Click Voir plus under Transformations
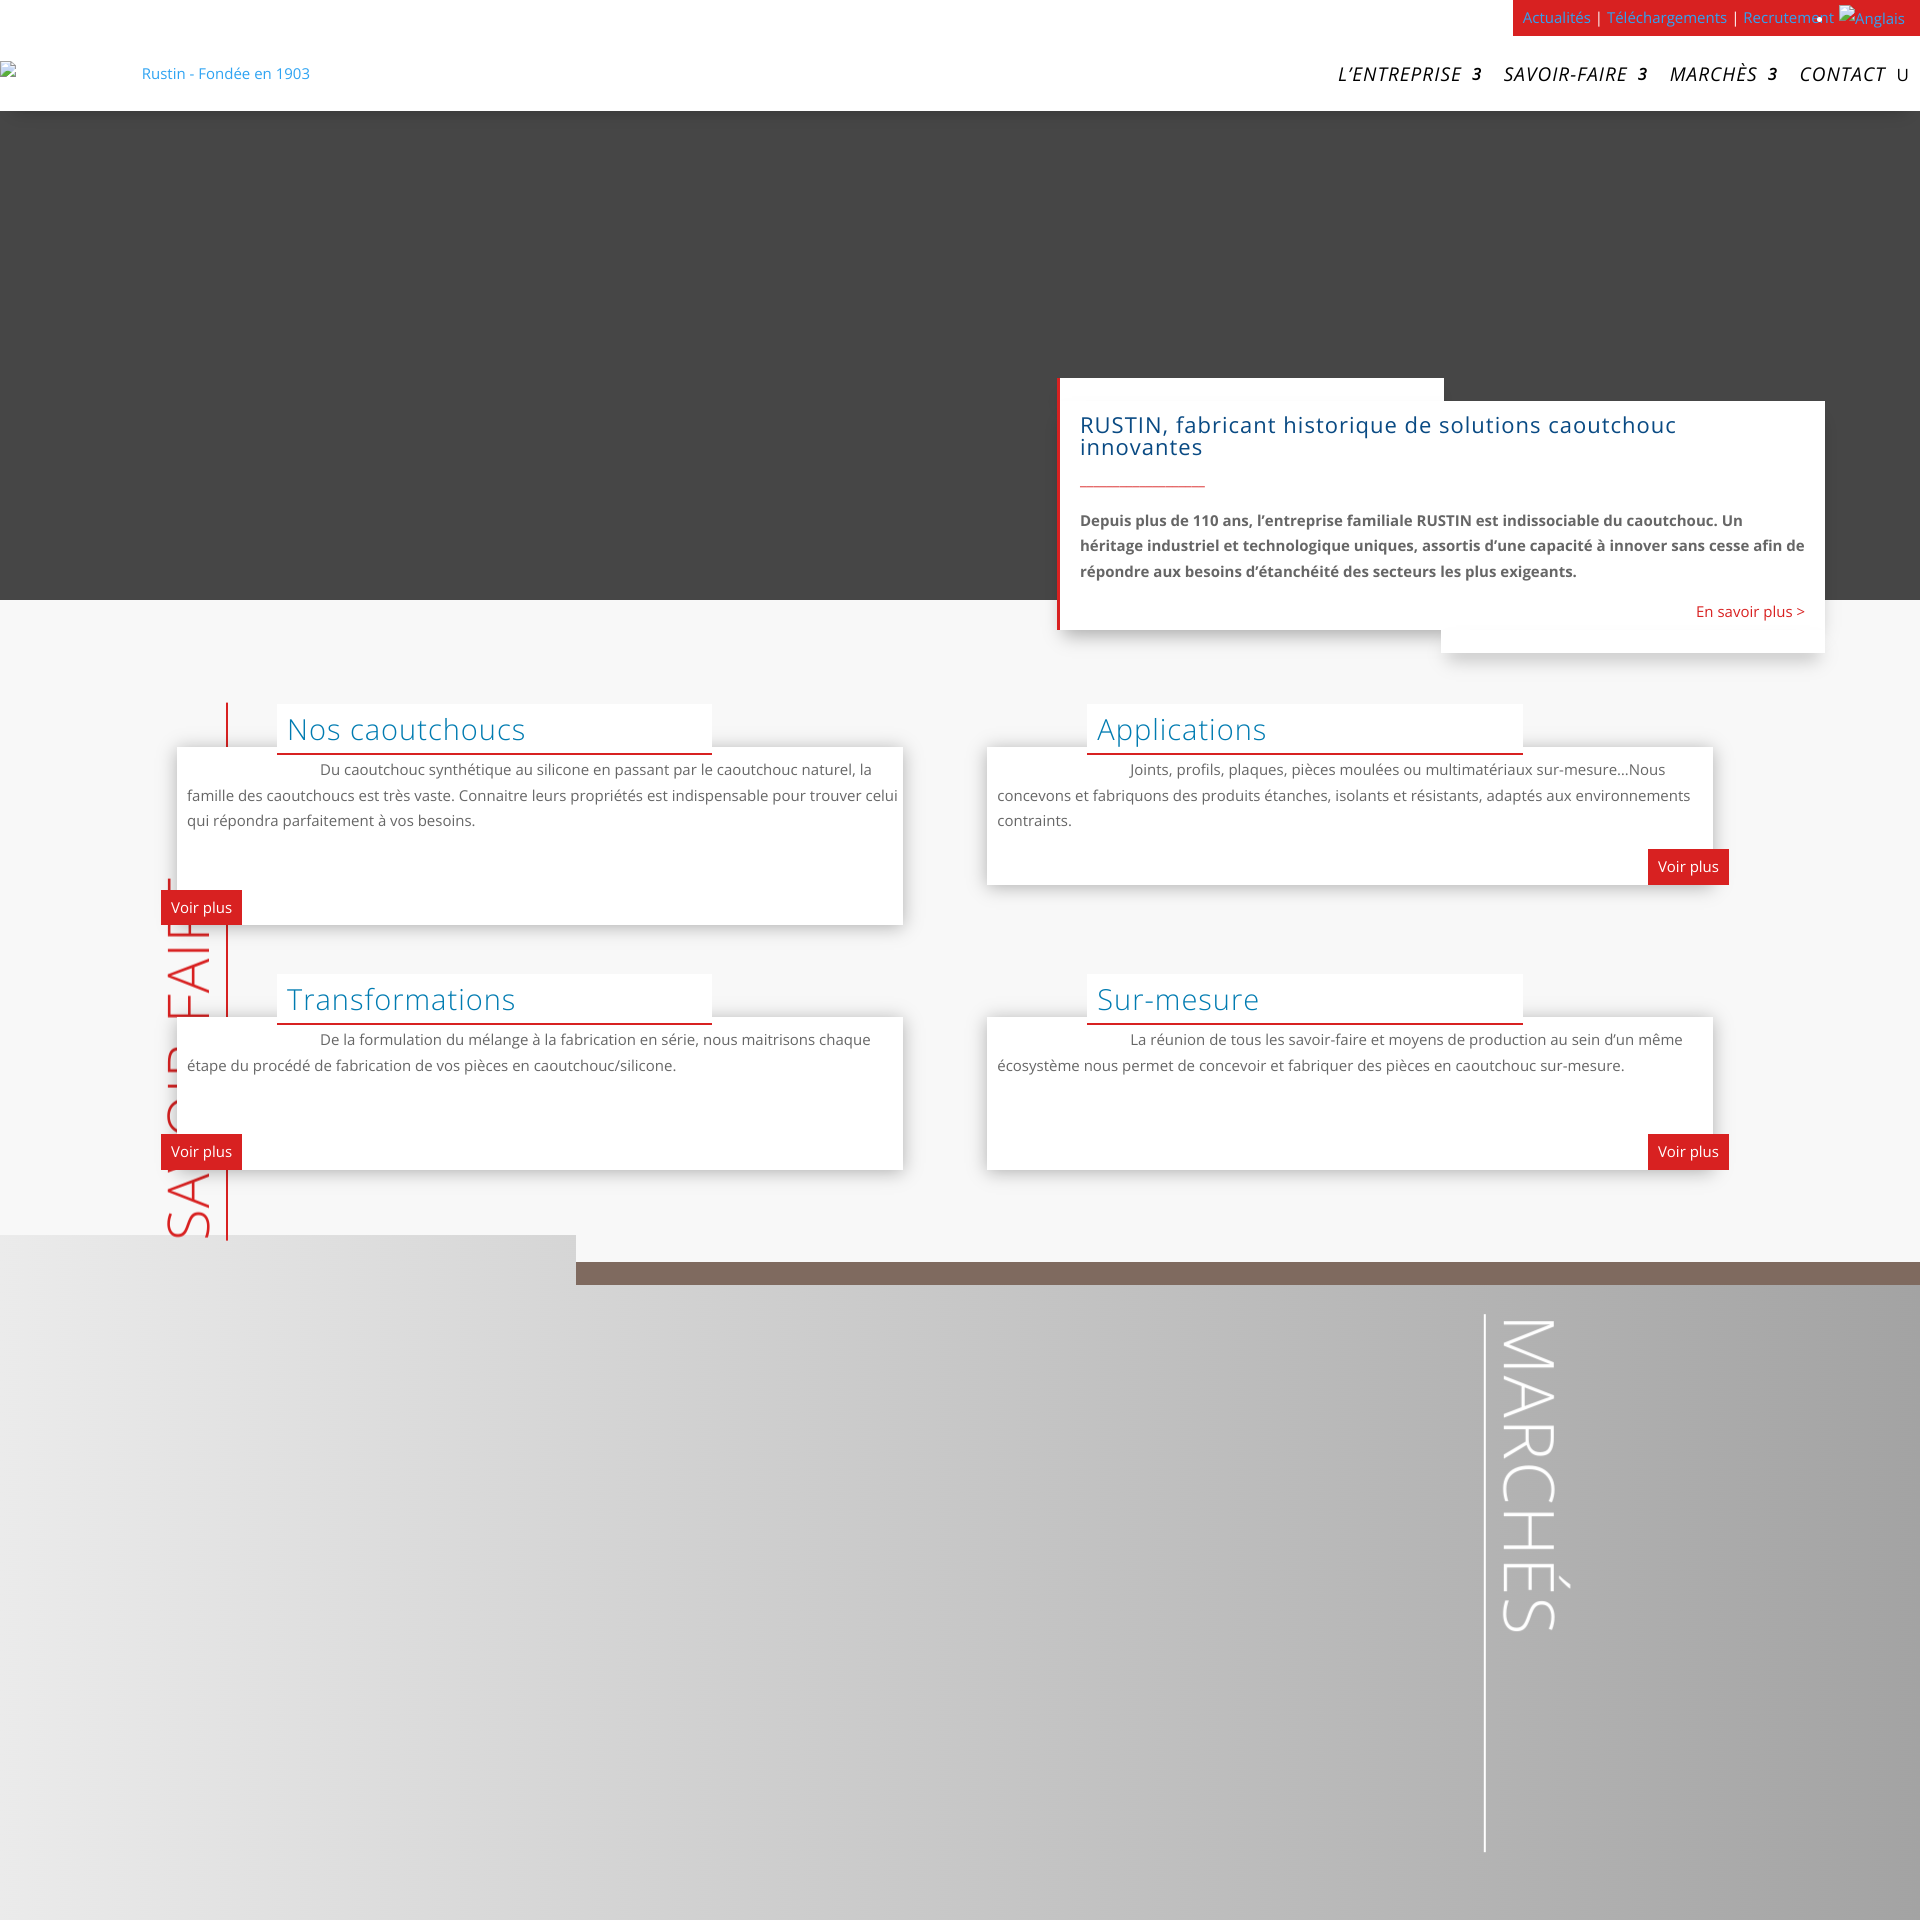The width and height of the screenshot is (1920, 1920). (x=201, y=1151)
